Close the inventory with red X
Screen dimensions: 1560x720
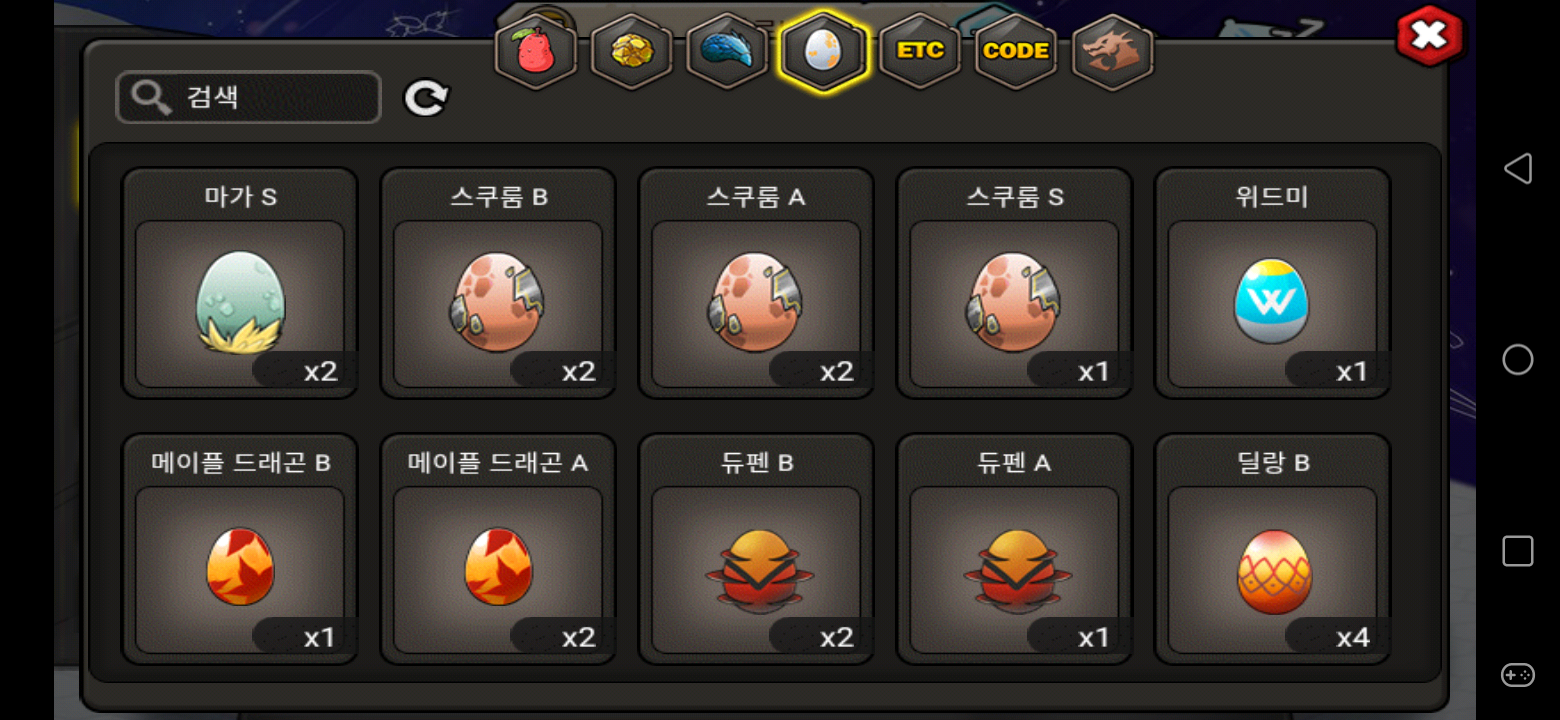click(1429, 37)
